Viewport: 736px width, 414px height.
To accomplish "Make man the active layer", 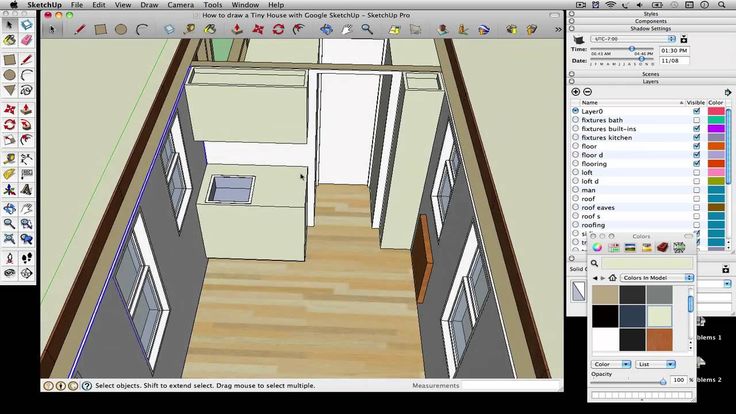I will [x=575, y=190].
